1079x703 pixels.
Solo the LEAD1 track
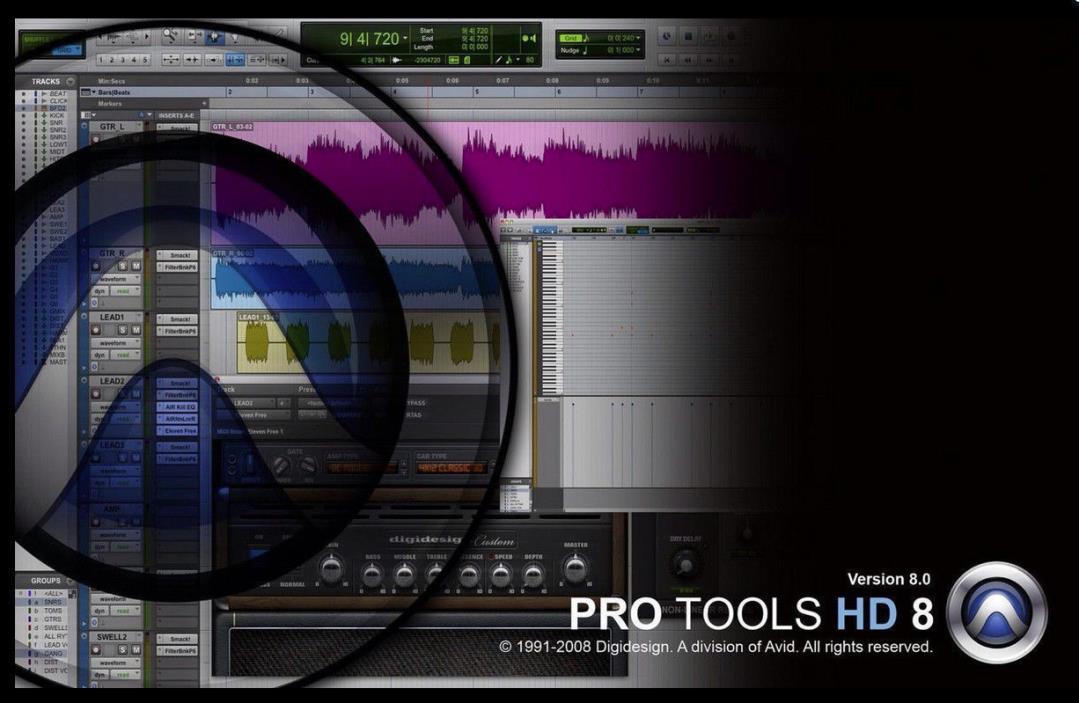(x=122, y=330)
